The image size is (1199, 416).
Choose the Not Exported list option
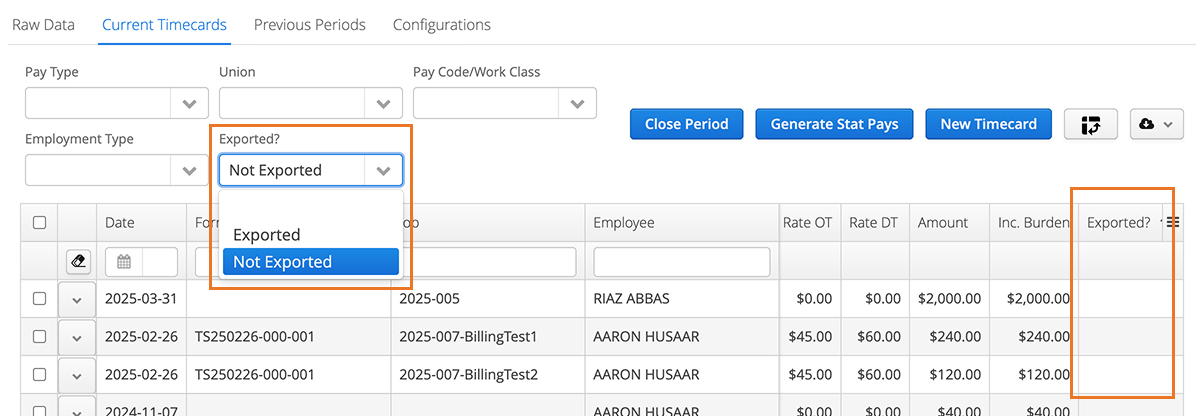pos(310,262)
